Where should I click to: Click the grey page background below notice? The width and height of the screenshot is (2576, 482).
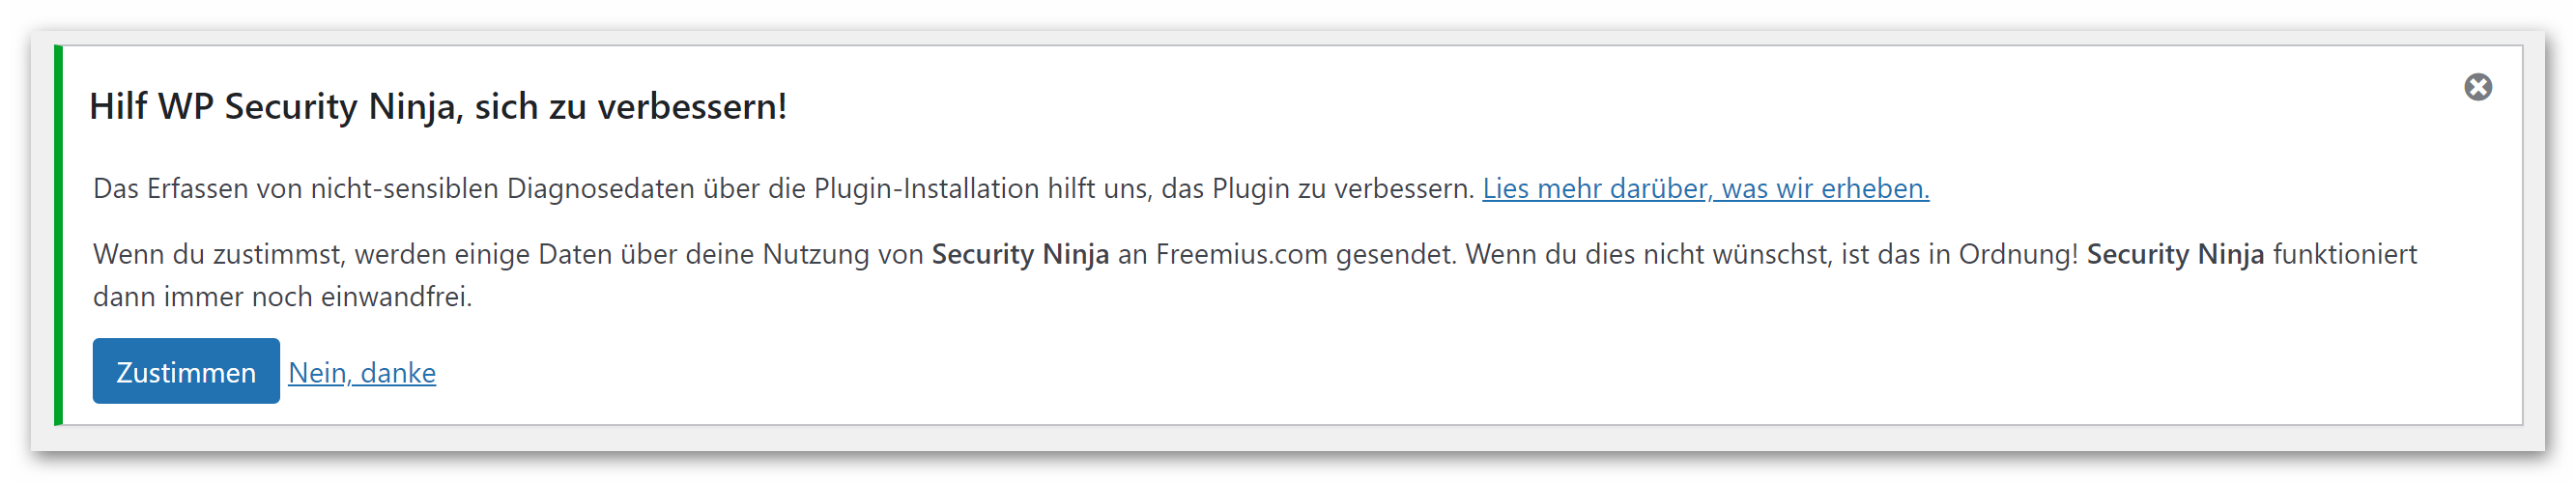click(x=1288, y=439)
